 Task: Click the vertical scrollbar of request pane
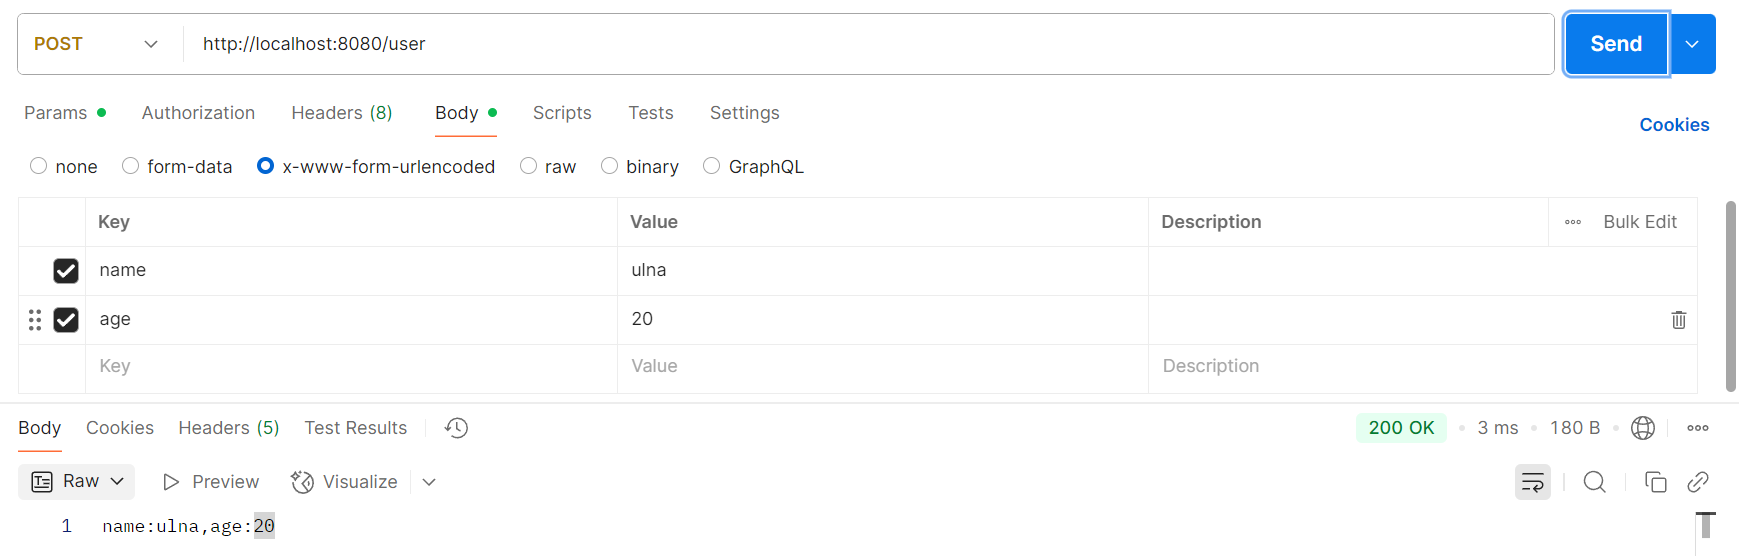1730,296
